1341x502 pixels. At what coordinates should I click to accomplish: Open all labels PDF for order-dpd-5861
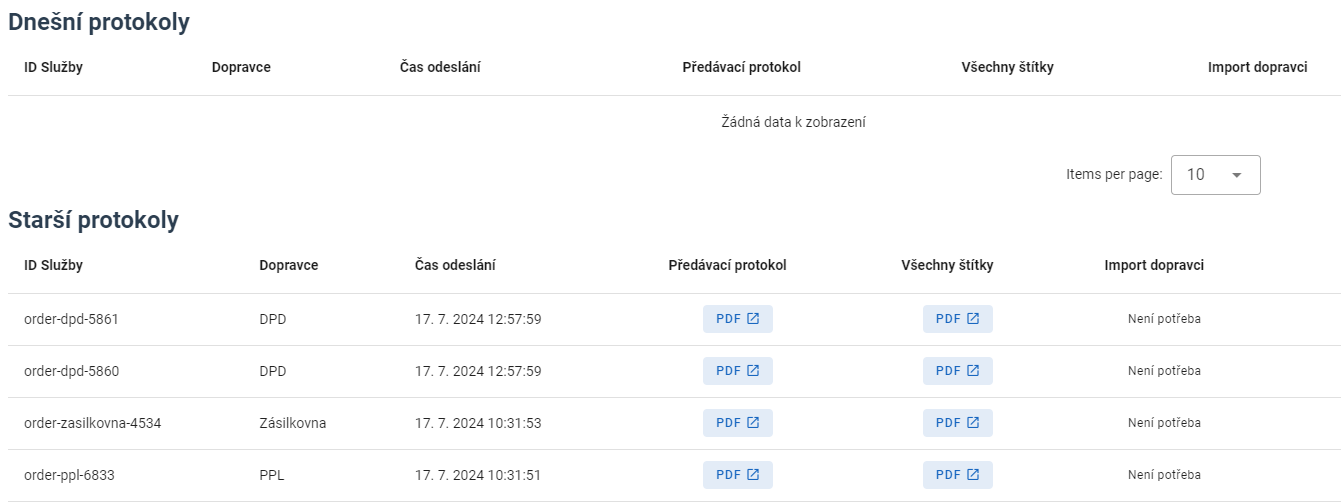click(x=957, y=319)
